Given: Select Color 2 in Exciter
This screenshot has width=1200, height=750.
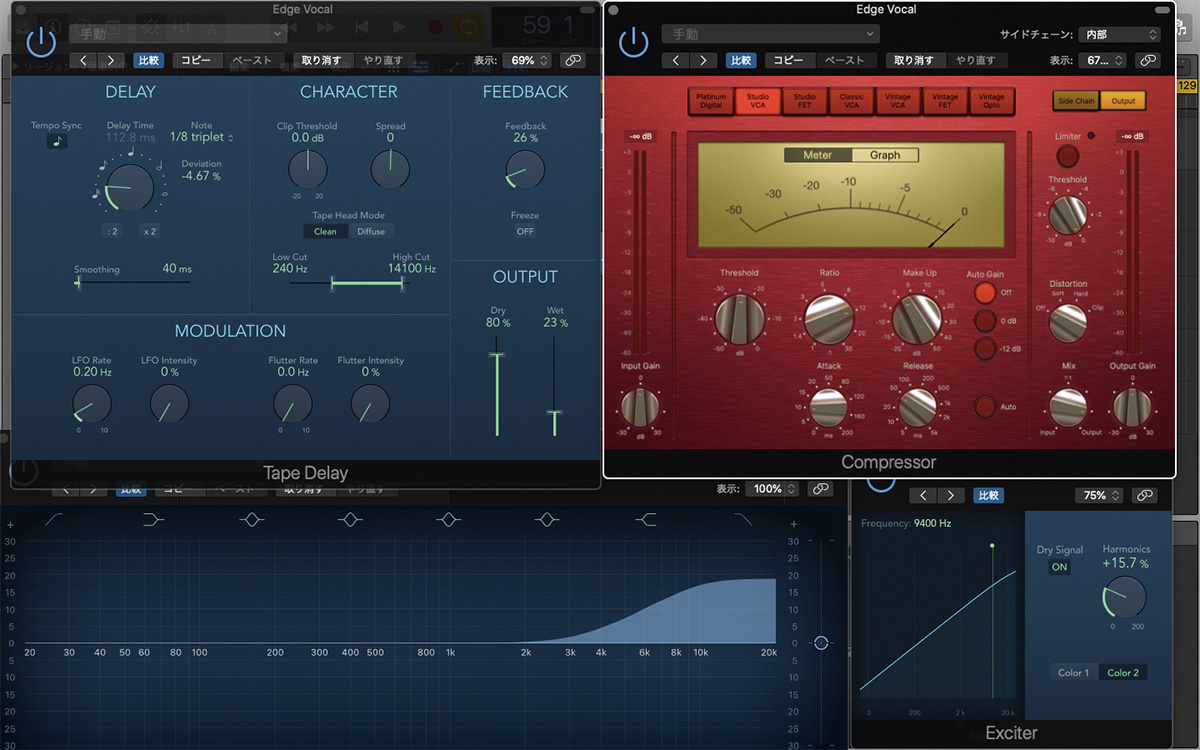Looking at the screenshot, I should 1123,673.
